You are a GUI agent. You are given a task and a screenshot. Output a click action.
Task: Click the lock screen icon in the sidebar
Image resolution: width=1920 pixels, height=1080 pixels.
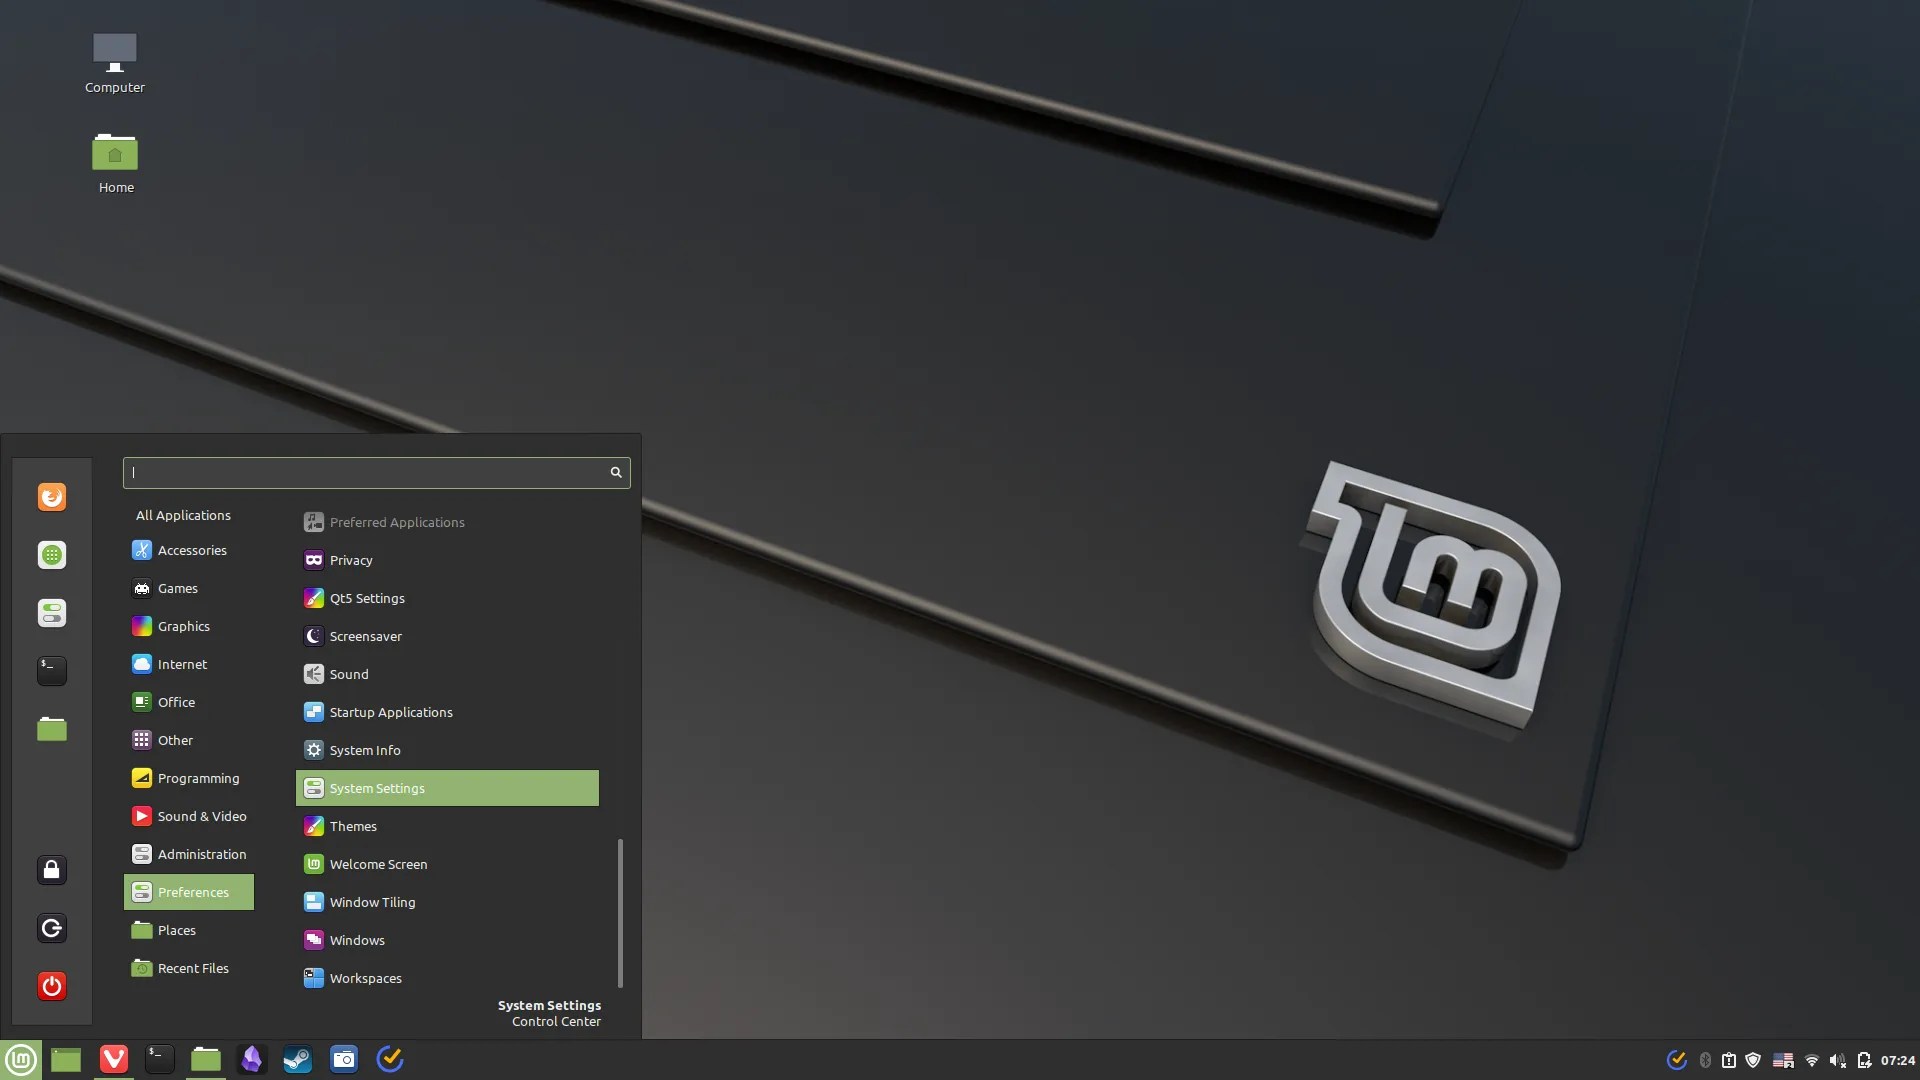pyautogui.click(x=52, y=870)
